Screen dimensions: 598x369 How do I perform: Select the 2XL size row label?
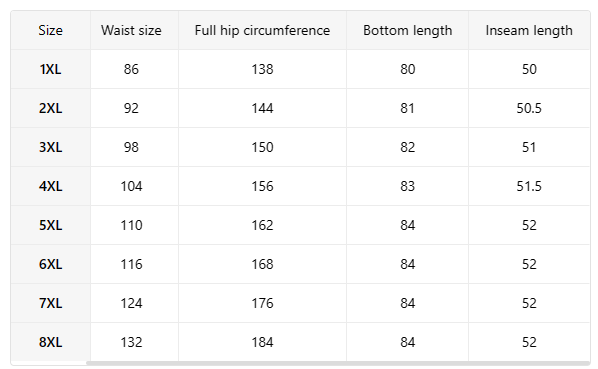(x=50, y=108)
